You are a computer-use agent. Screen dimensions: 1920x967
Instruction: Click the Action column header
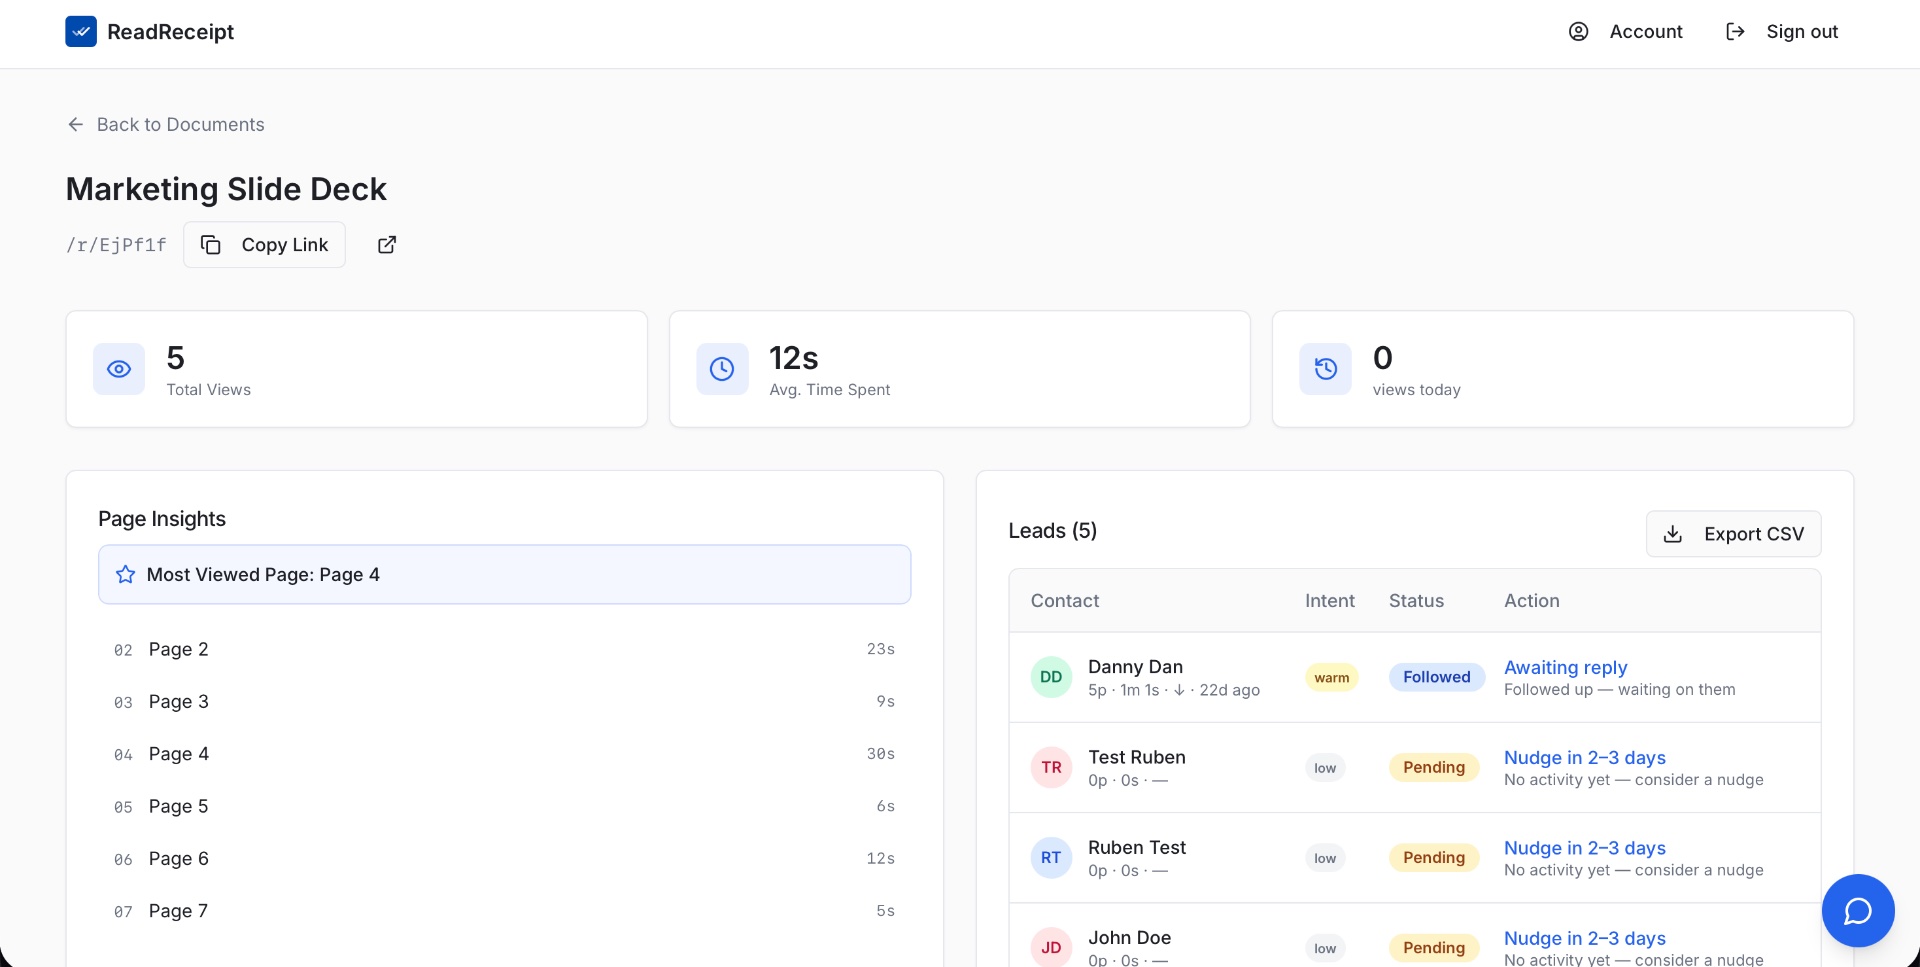[1531, 601]
